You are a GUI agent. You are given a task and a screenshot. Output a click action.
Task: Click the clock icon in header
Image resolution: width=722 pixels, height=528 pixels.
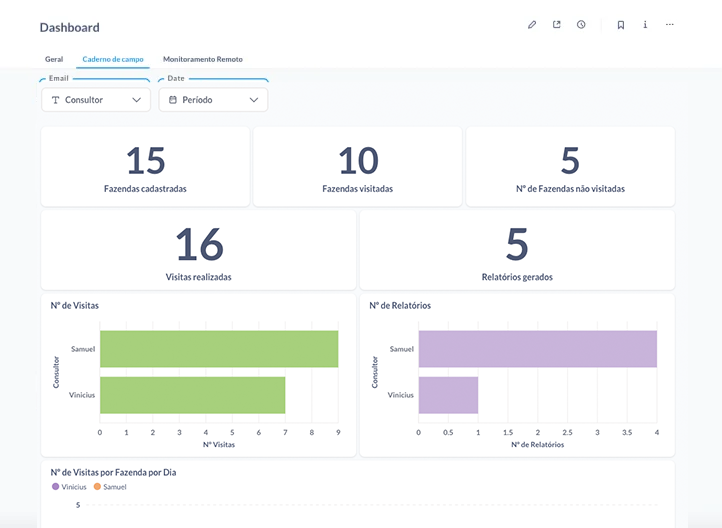pyautogui.click(x=581, y=25)
